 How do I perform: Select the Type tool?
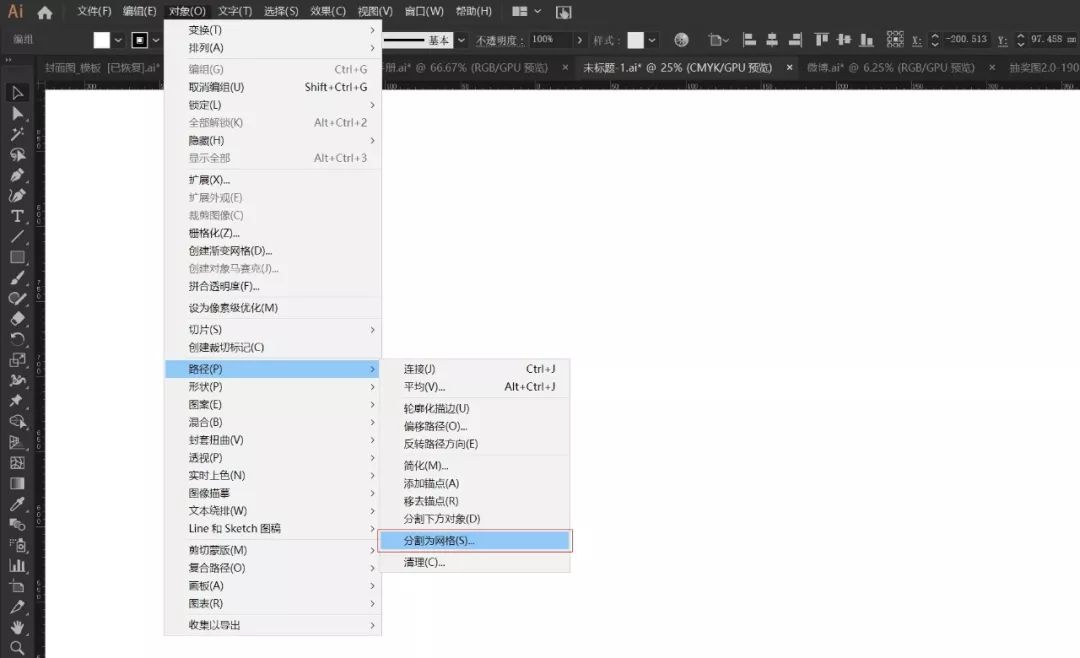(x=17, y=216)
